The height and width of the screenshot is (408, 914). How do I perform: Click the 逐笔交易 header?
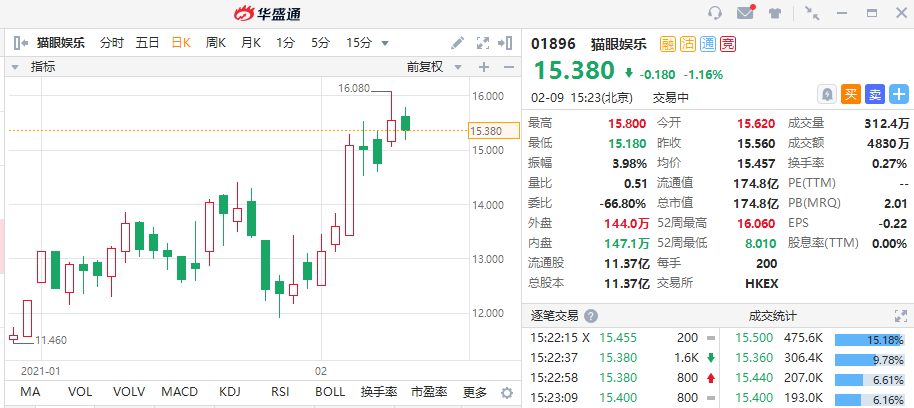(x=554, y=316)
